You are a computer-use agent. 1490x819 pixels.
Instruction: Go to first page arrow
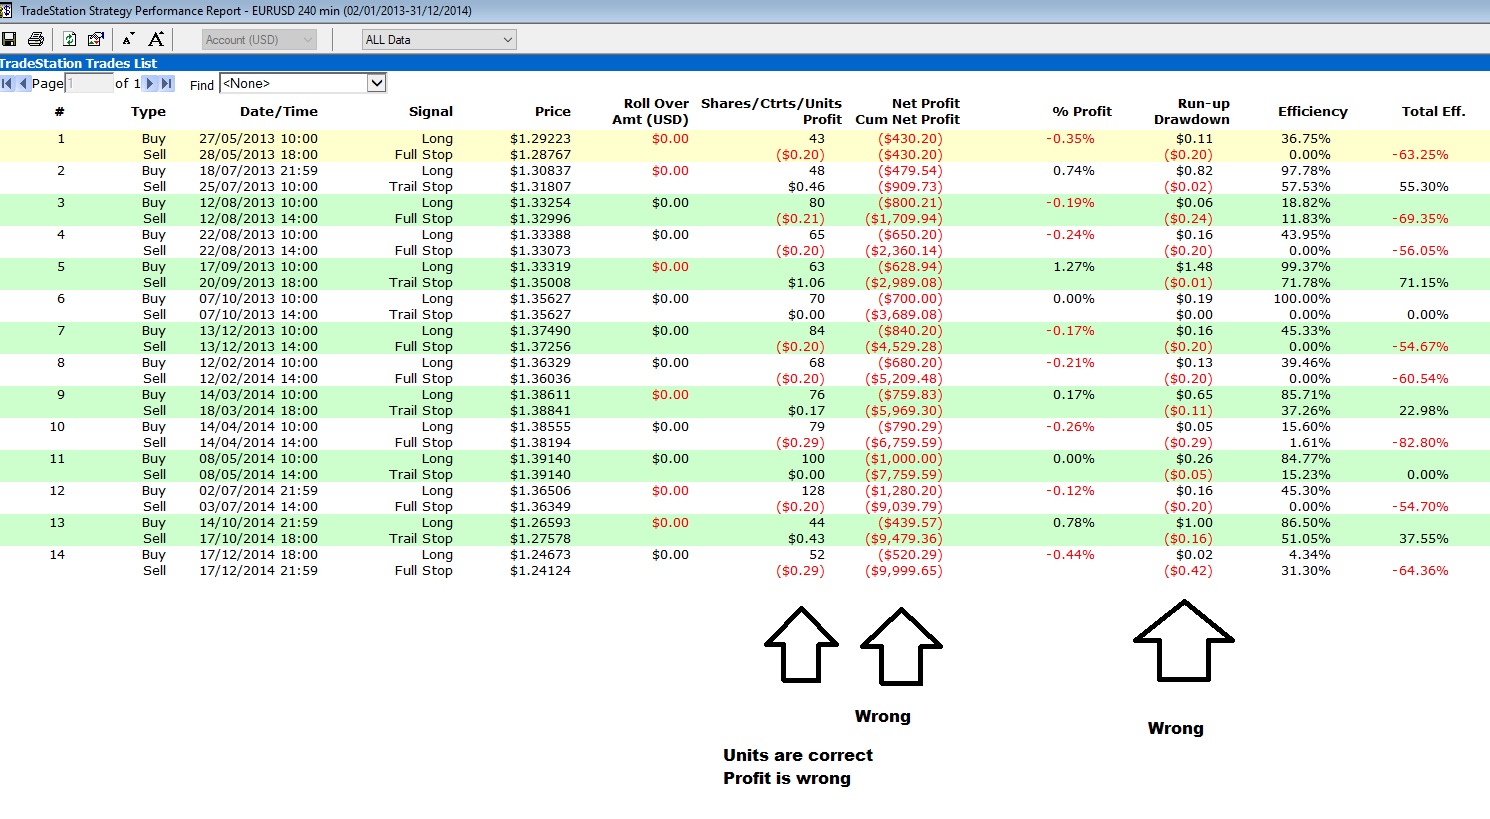click(7, 83)
